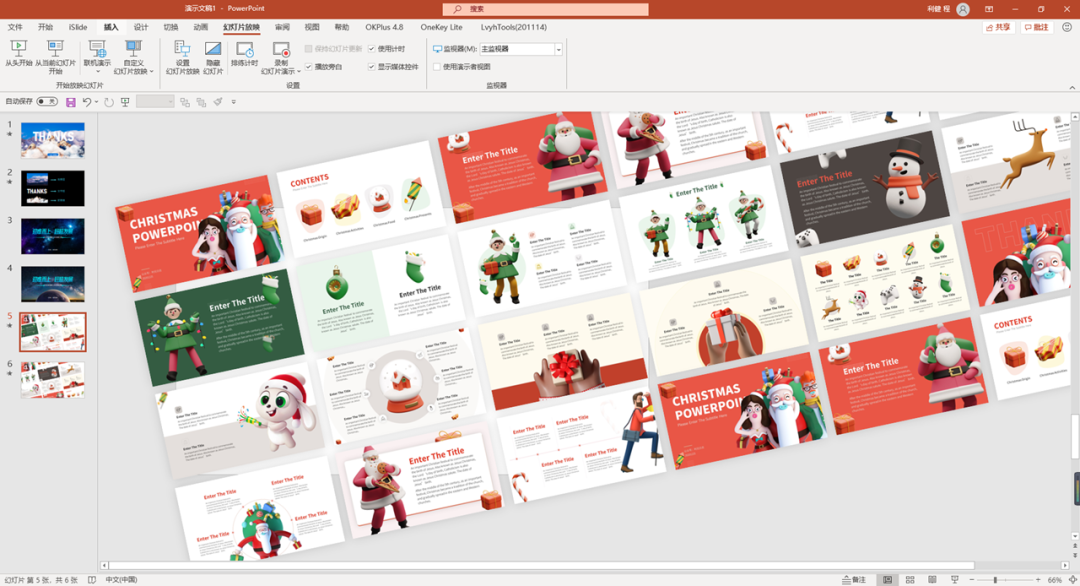Click zoom in plus button
The height and width of the screenshot is (586, 1080).
click(1038, 580)
